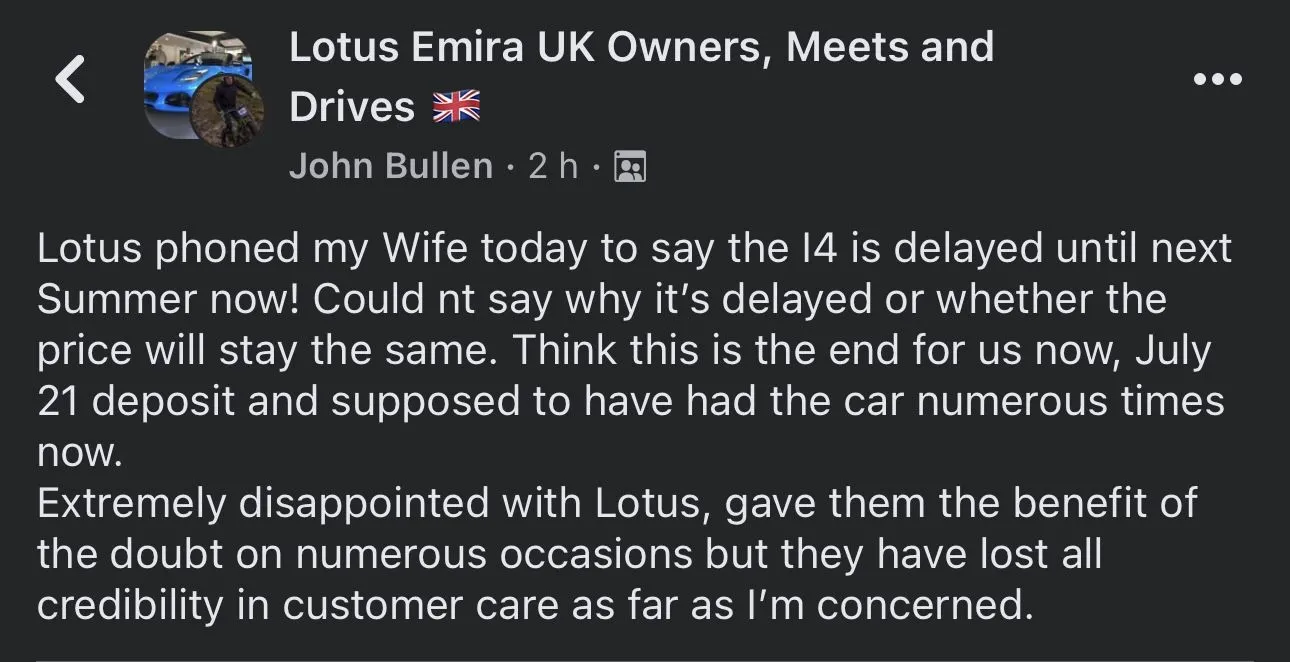Click "21 deposit" in the post text
1290x662 pixels.
click(x=136, y=401)
